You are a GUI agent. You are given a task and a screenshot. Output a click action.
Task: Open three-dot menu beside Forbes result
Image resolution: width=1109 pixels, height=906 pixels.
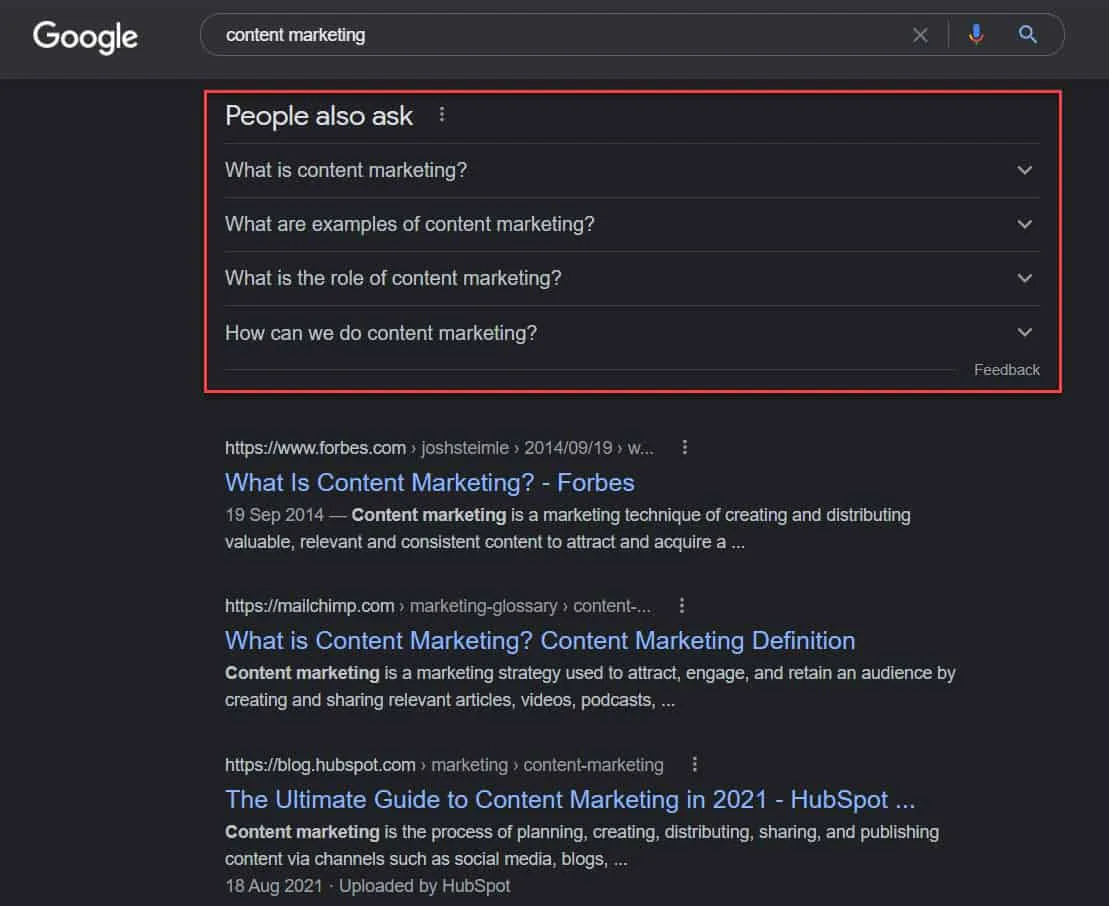[x=685, y=448]
